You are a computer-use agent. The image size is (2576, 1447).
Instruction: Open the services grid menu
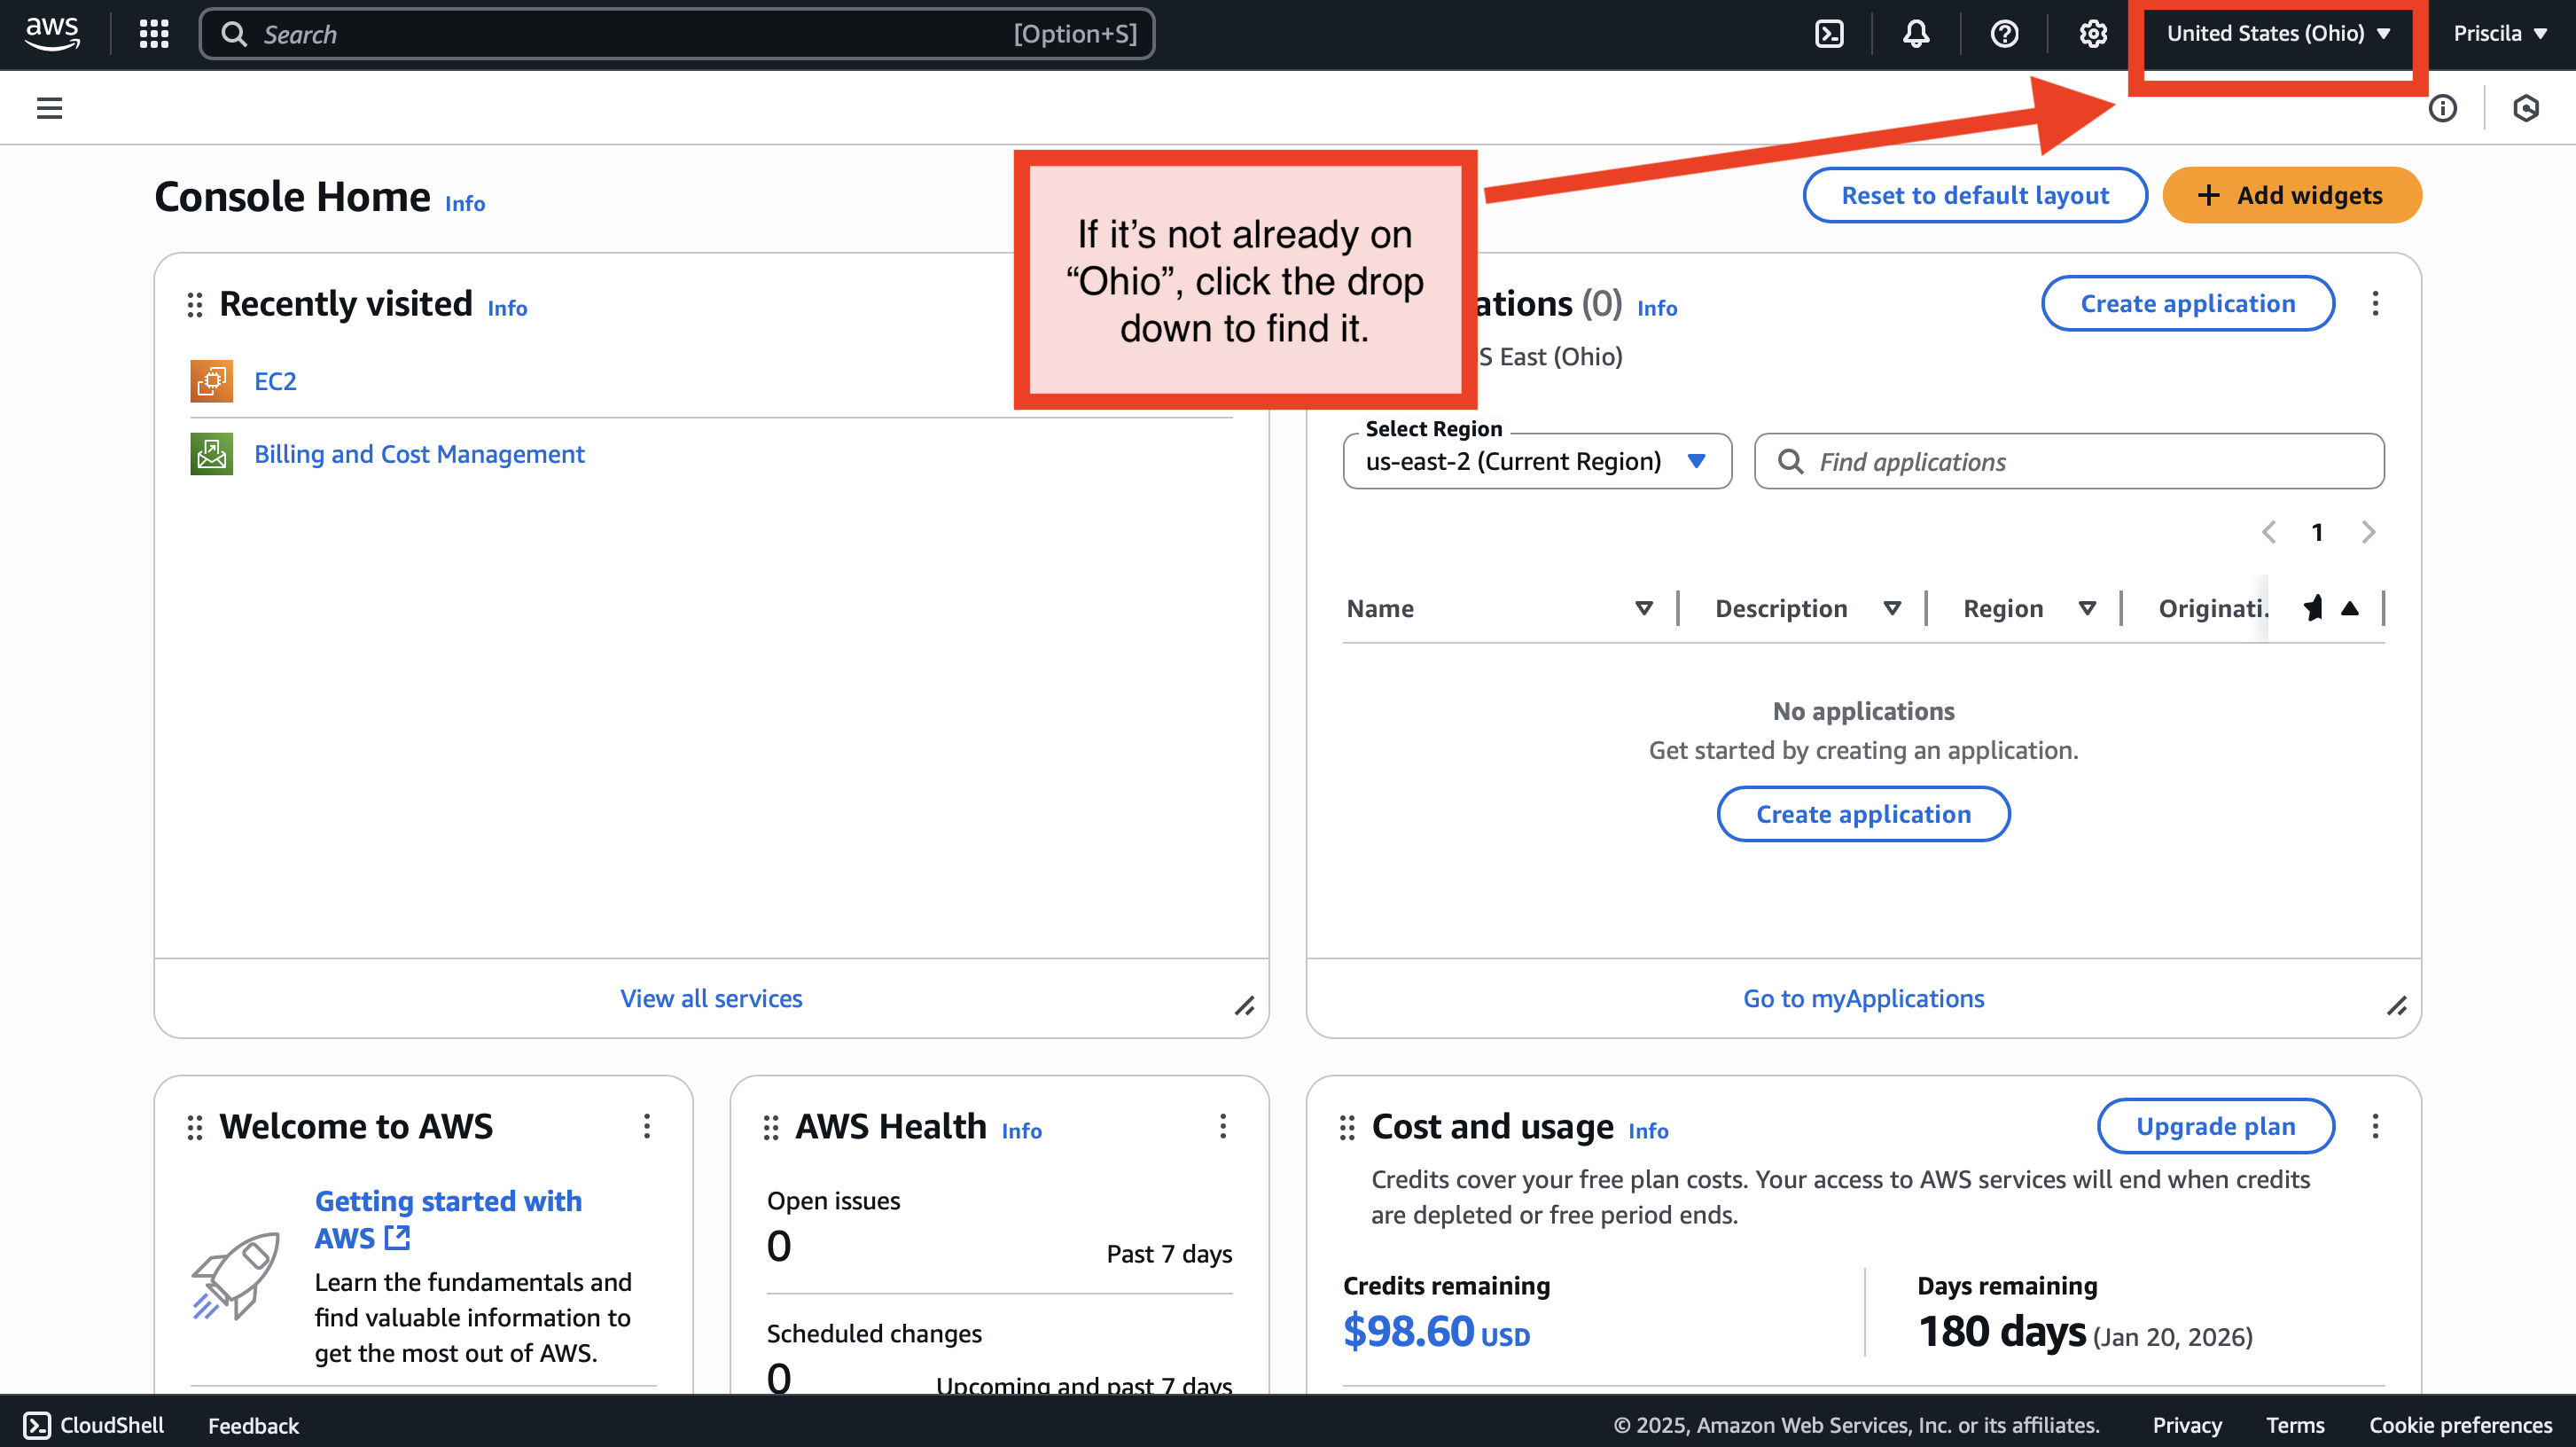pos(154,34)
